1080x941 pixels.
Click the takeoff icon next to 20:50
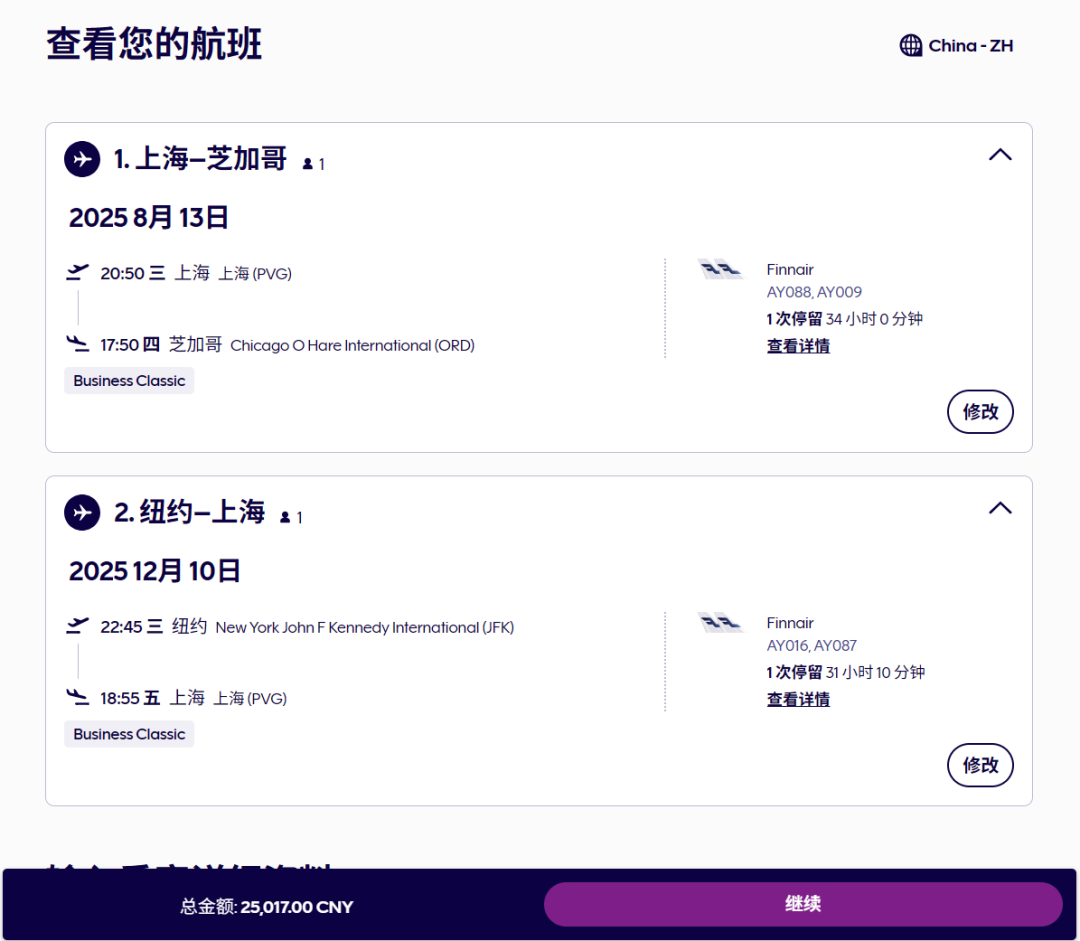pyautogui.click(x=77, y=272)
